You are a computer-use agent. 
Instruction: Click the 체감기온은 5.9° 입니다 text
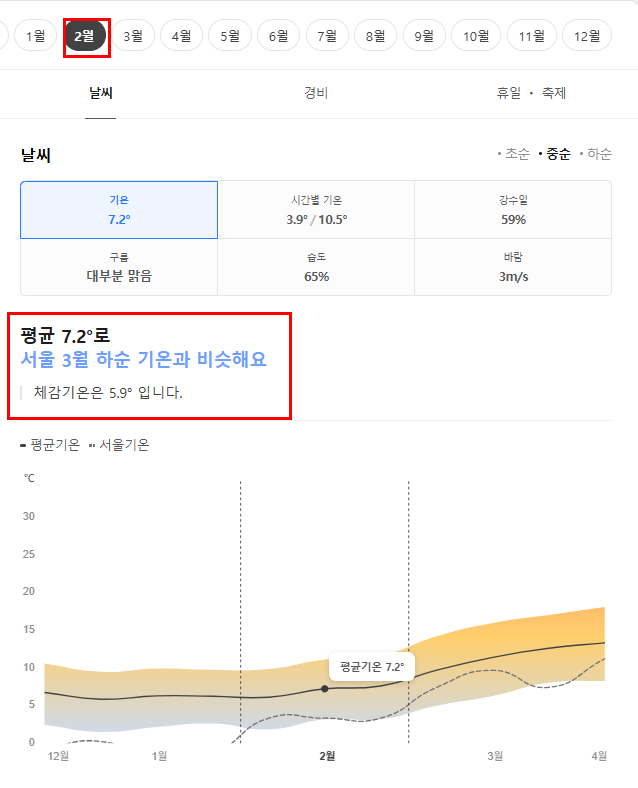(x=108, y=392)
